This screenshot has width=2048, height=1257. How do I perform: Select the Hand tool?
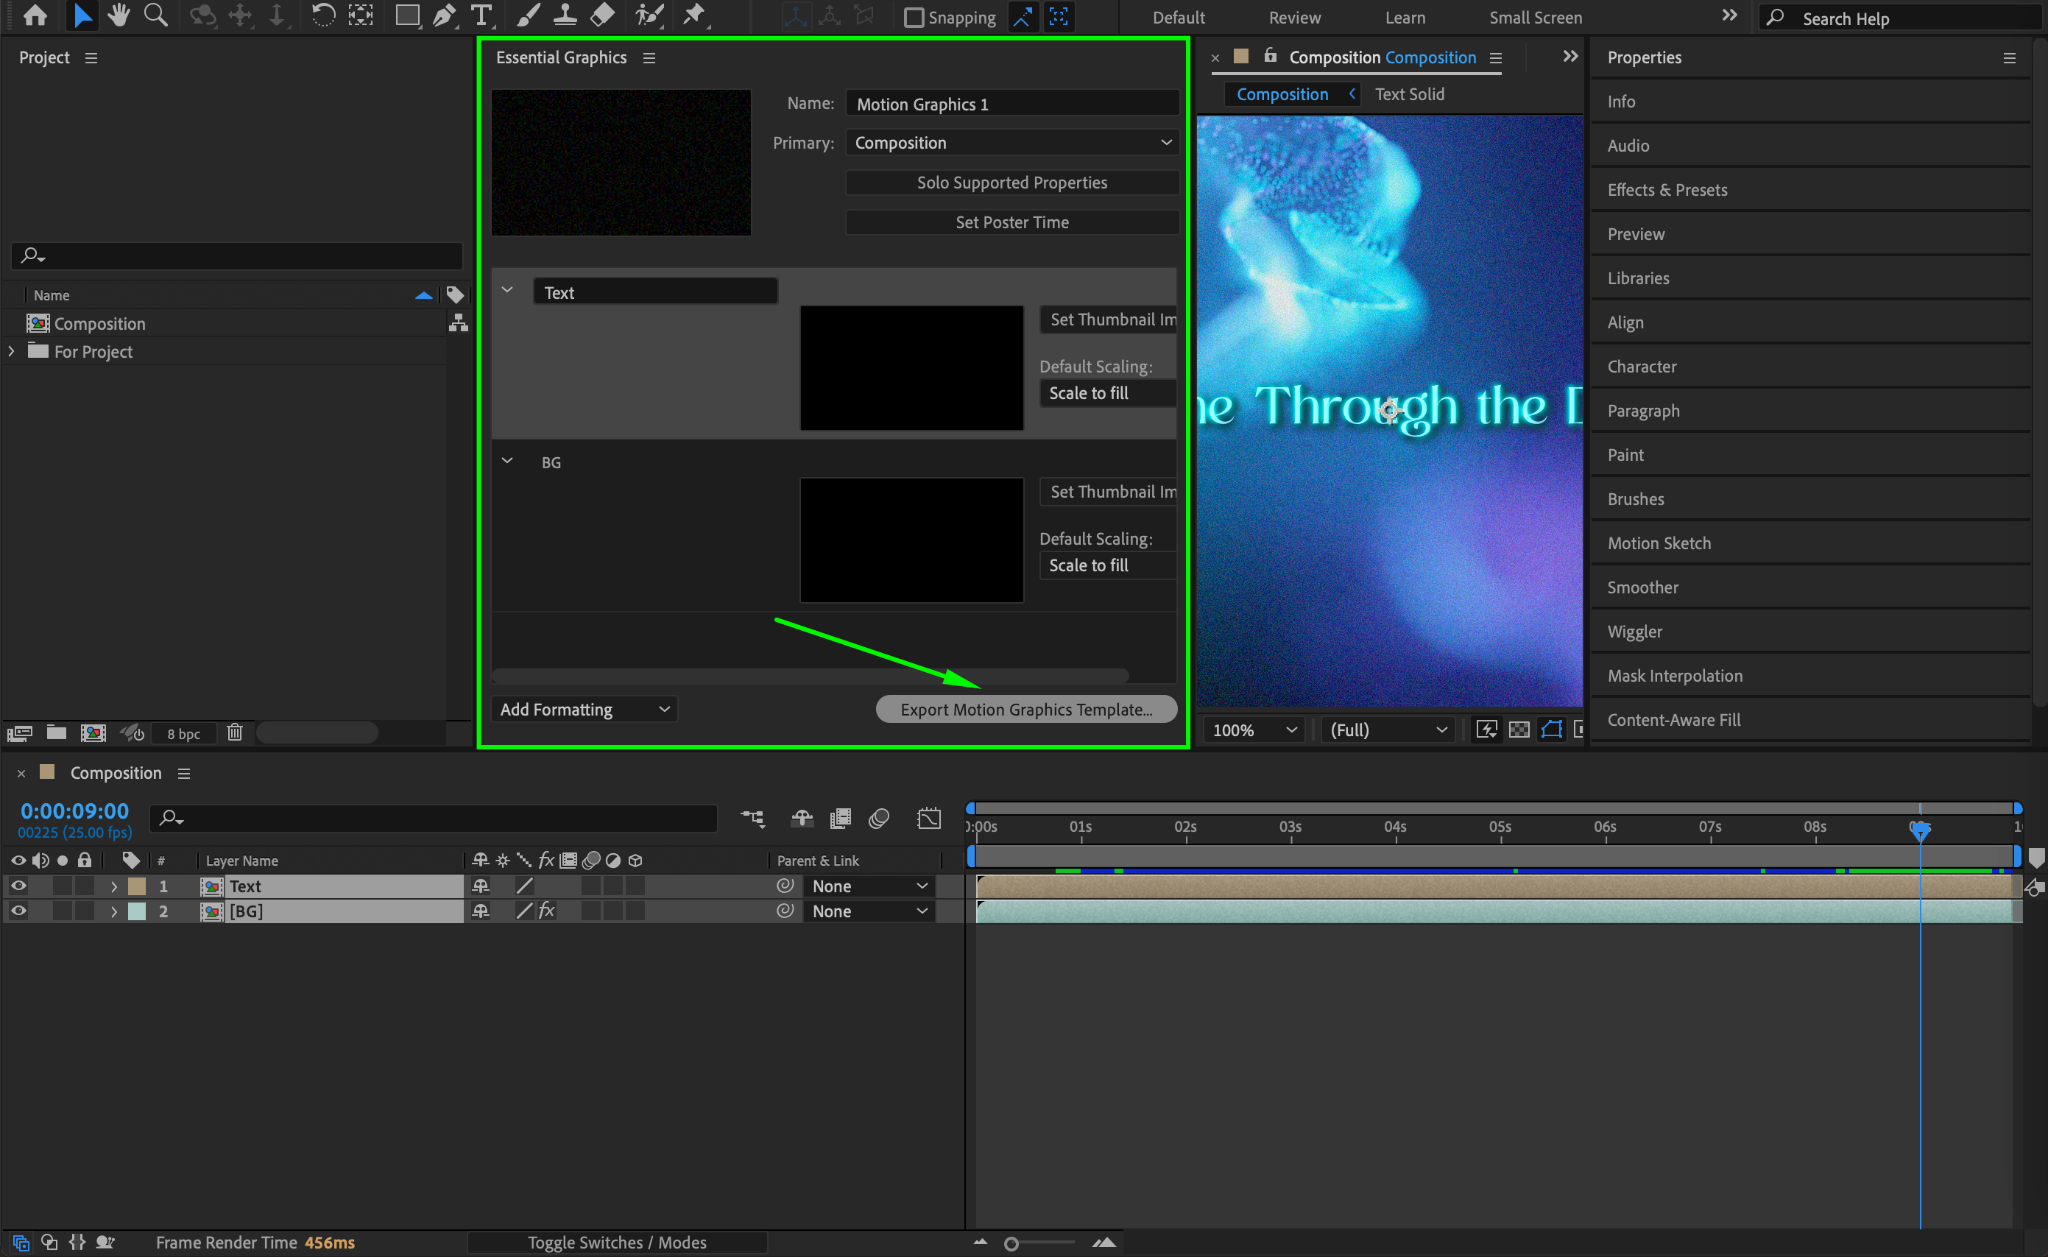pos(119,15)
